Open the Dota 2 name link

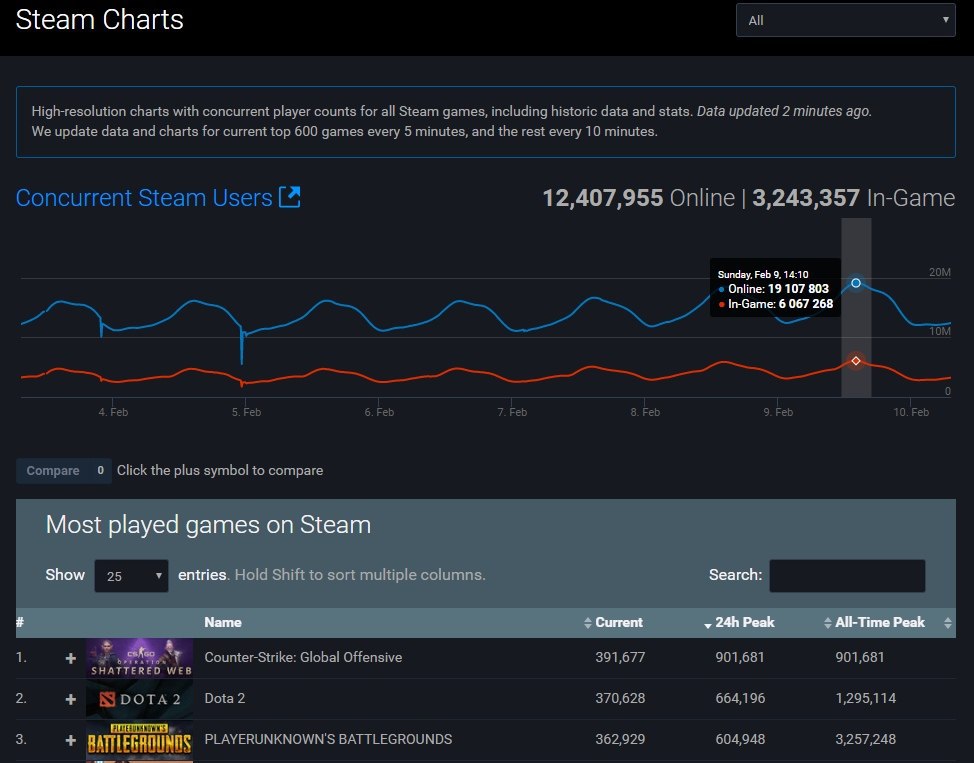pos(225,698)
